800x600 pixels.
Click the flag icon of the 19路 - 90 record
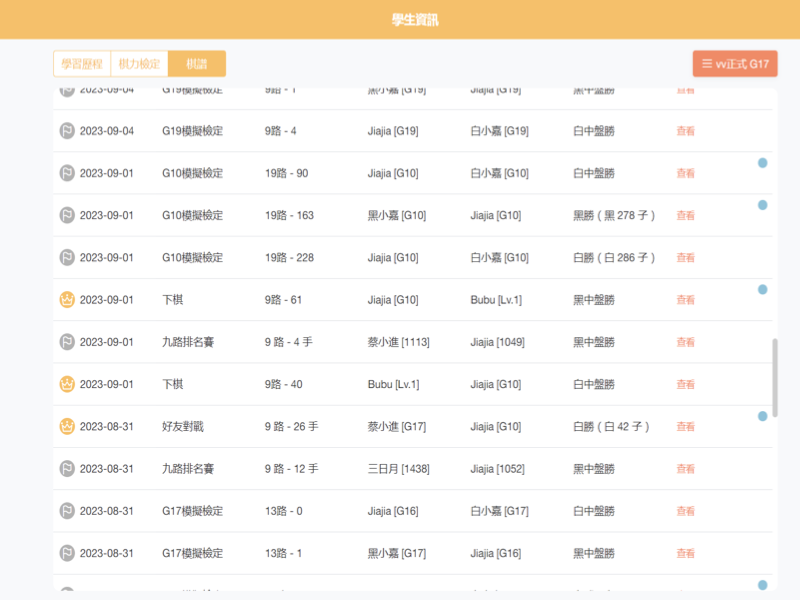click(x=67, y=173)
